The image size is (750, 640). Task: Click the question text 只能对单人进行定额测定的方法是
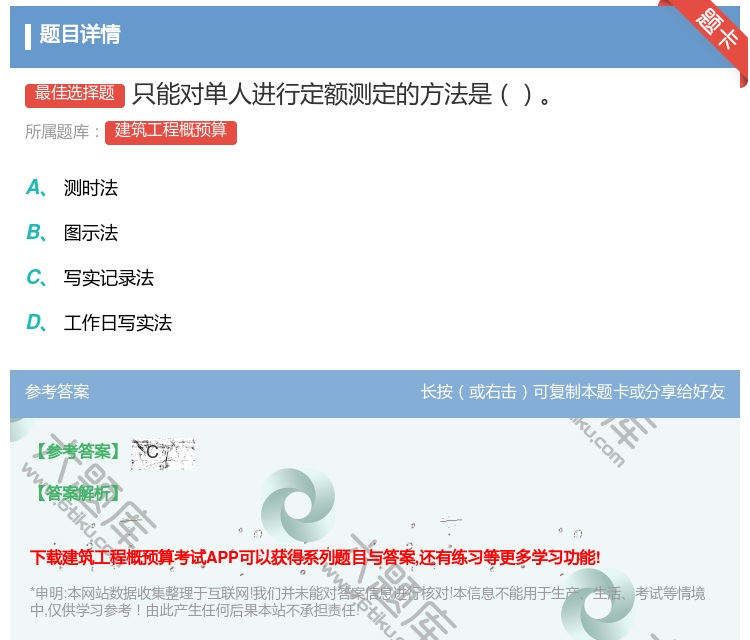[x=342, y=94]
